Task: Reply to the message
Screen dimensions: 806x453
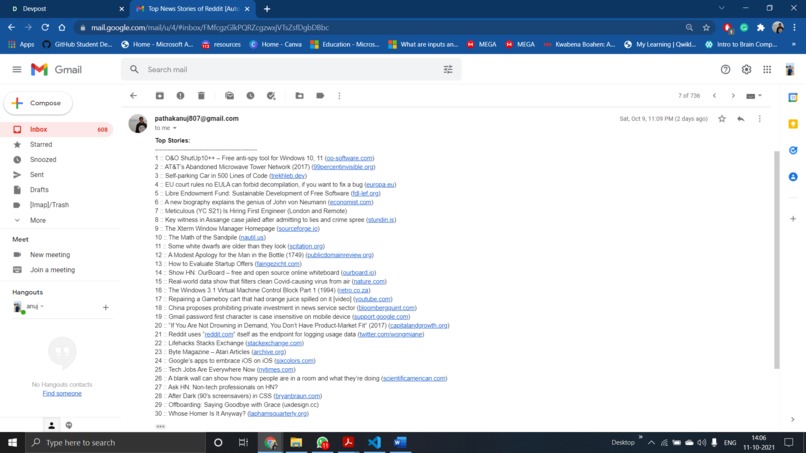Action: tap(740, 119)
